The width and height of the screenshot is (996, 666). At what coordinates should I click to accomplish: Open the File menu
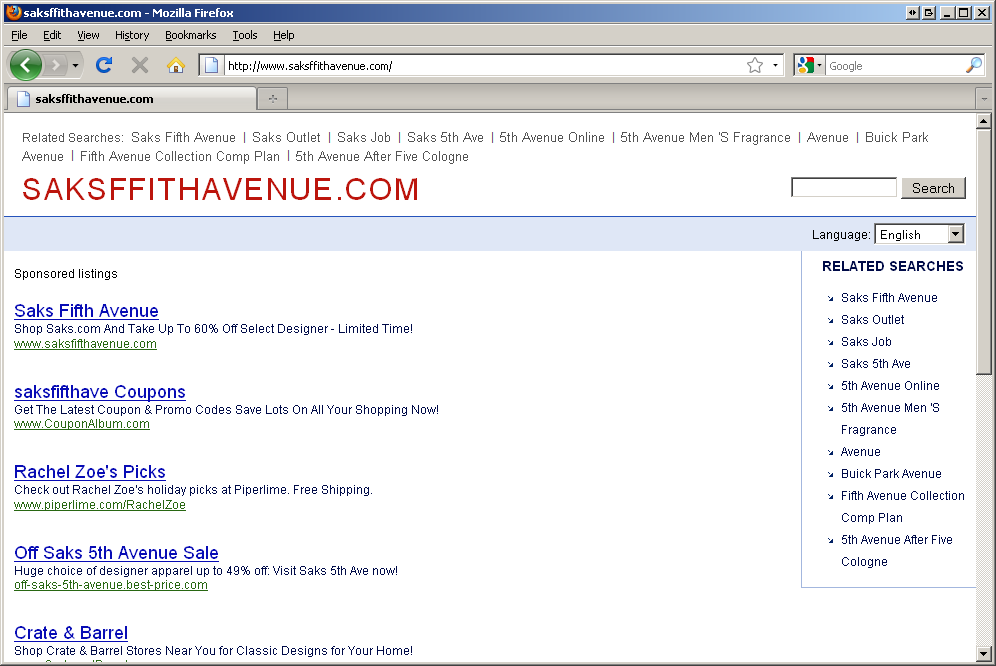pyautogui.click(x=19, y=35)
